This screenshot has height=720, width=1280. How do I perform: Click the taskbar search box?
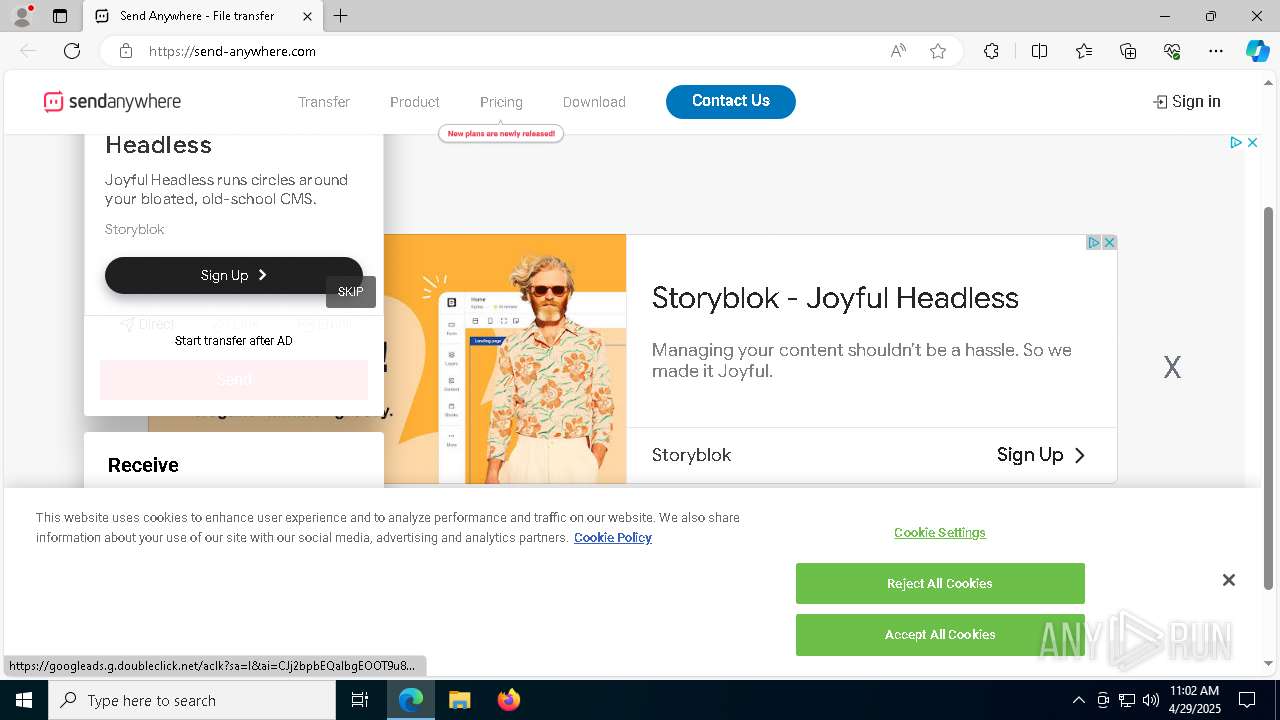(x=192, y=700)
